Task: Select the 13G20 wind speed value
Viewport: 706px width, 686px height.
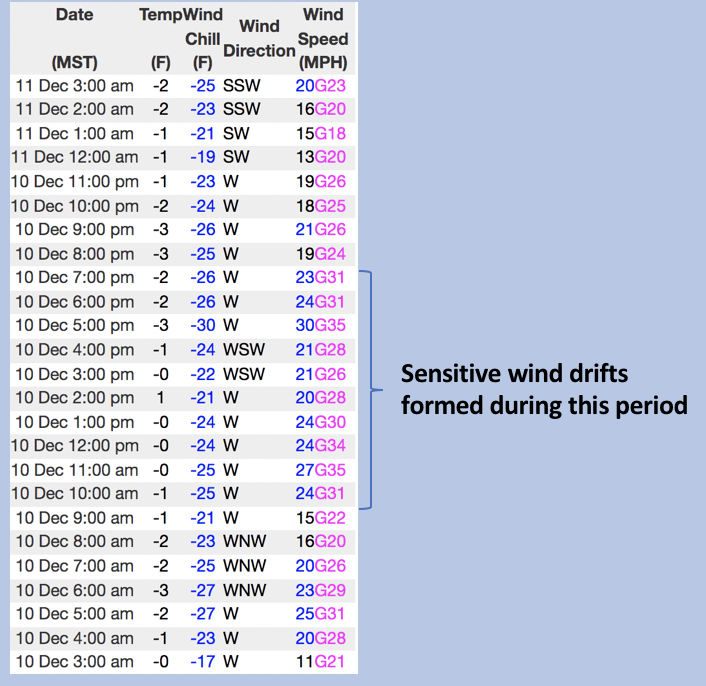Action: pos(322,157)
